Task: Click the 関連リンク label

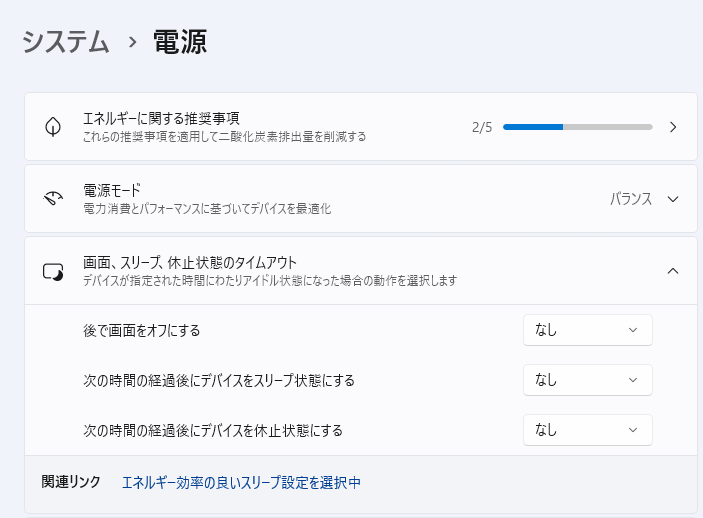Action: 71,482
